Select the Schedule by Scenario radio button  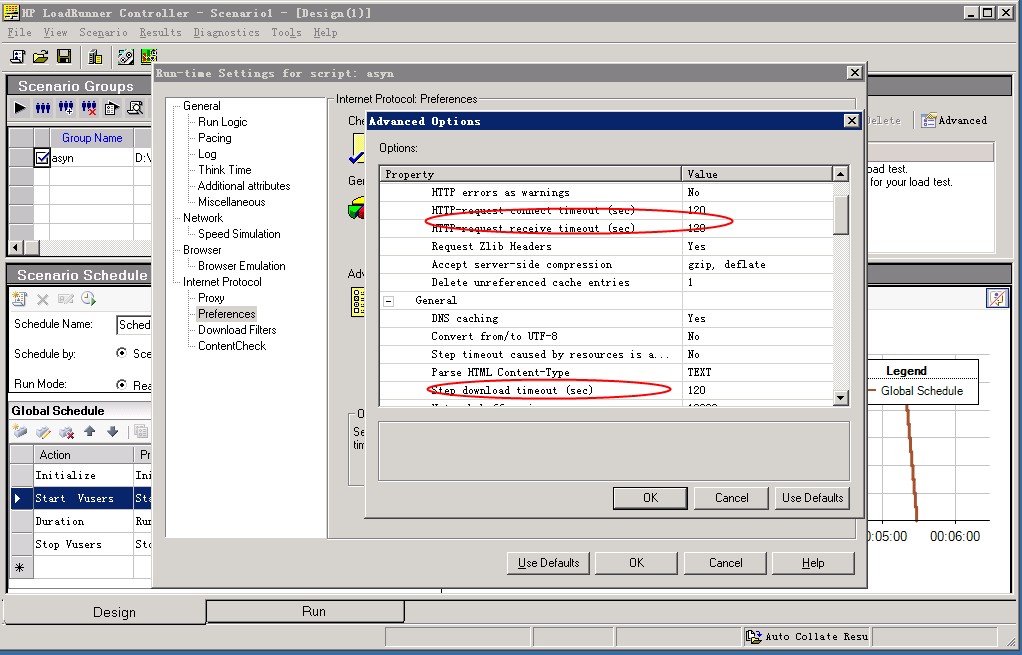(x=121, y=353)
